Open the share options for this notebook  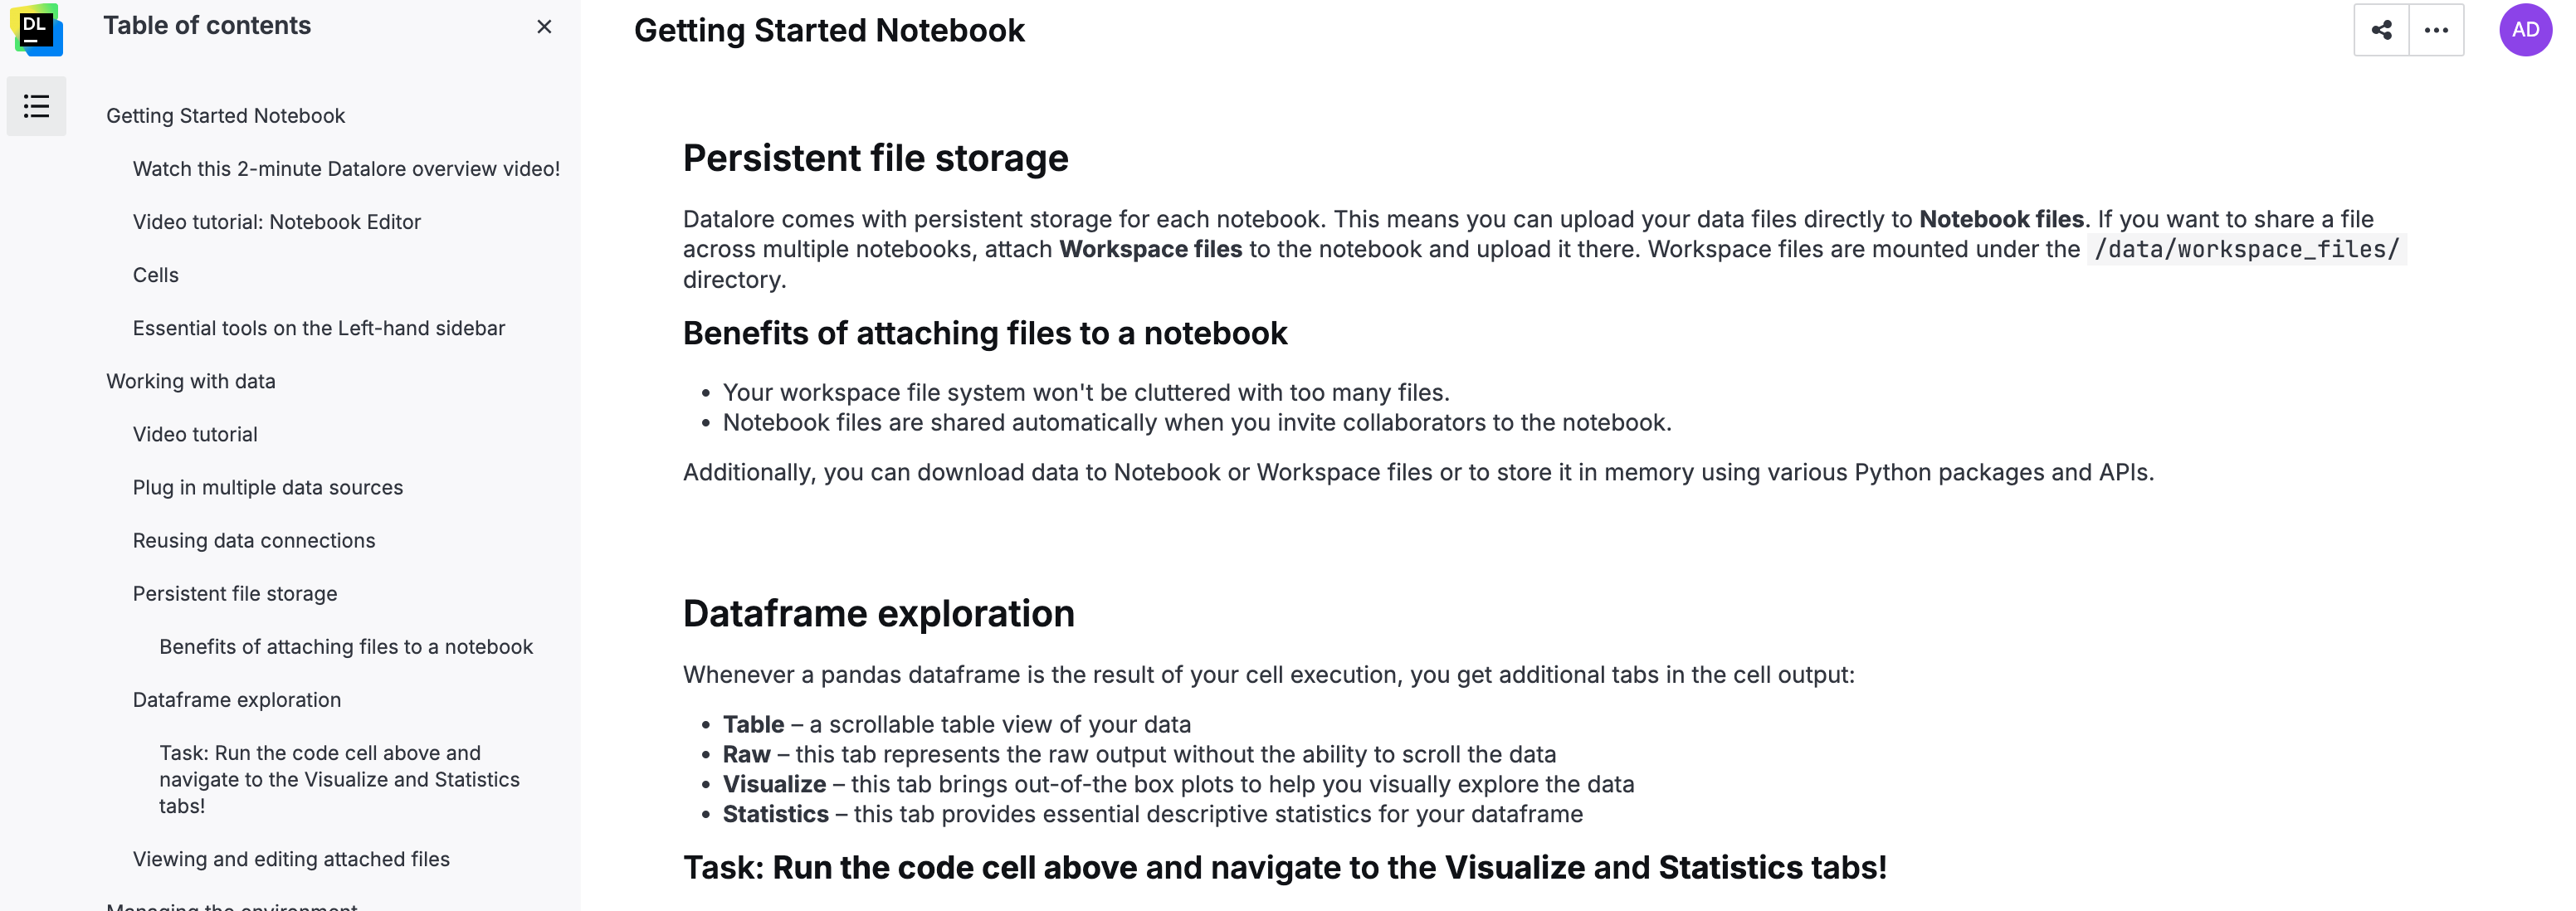tap(2382, 30)
